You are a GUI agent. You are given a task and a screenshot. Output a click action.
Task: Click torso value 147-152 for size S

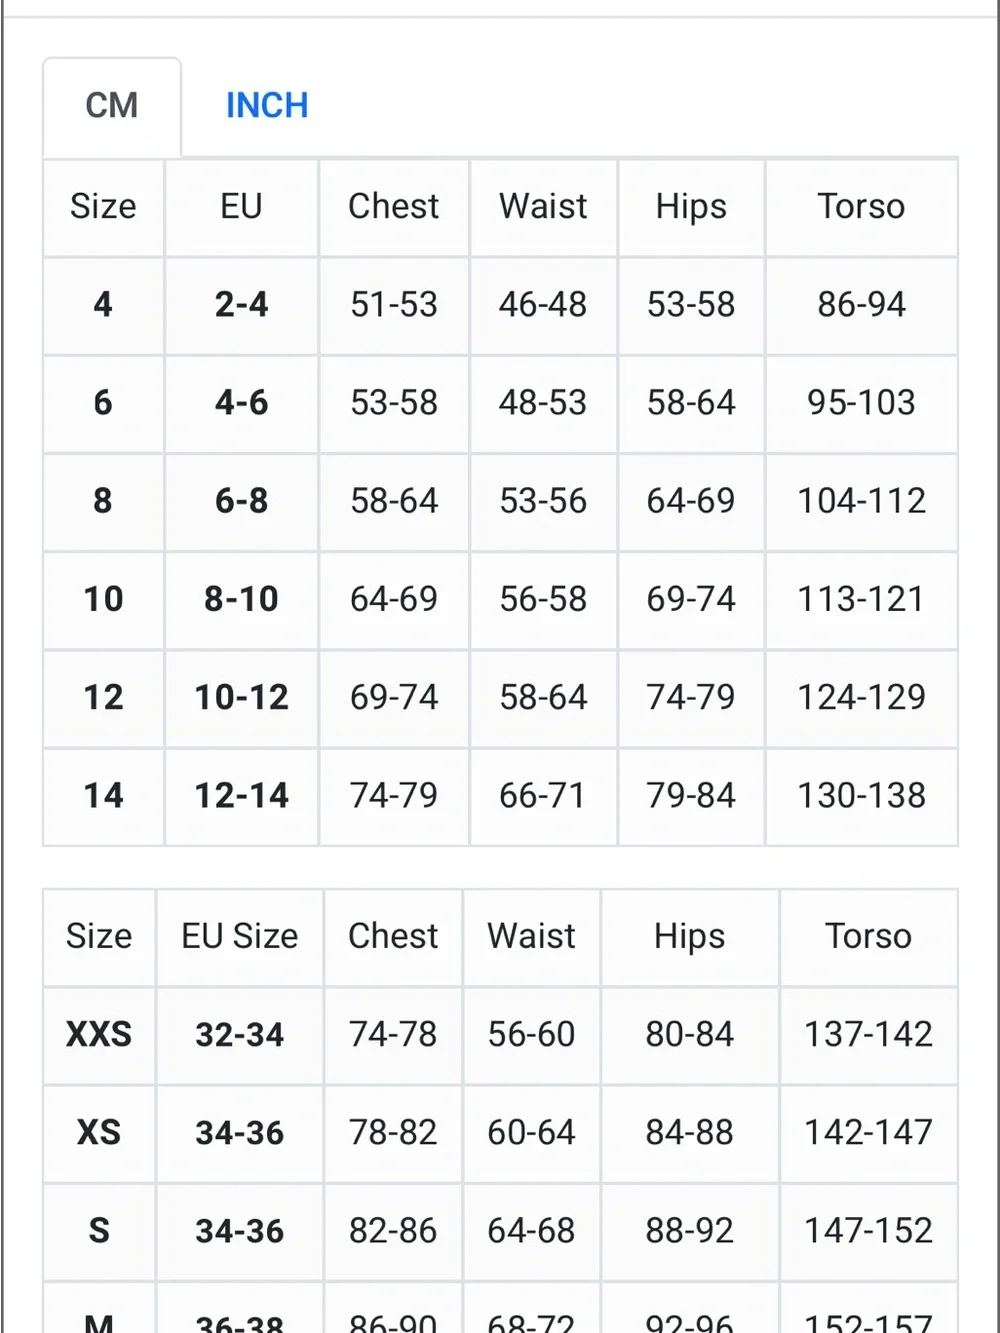(x=868, y=1230)
